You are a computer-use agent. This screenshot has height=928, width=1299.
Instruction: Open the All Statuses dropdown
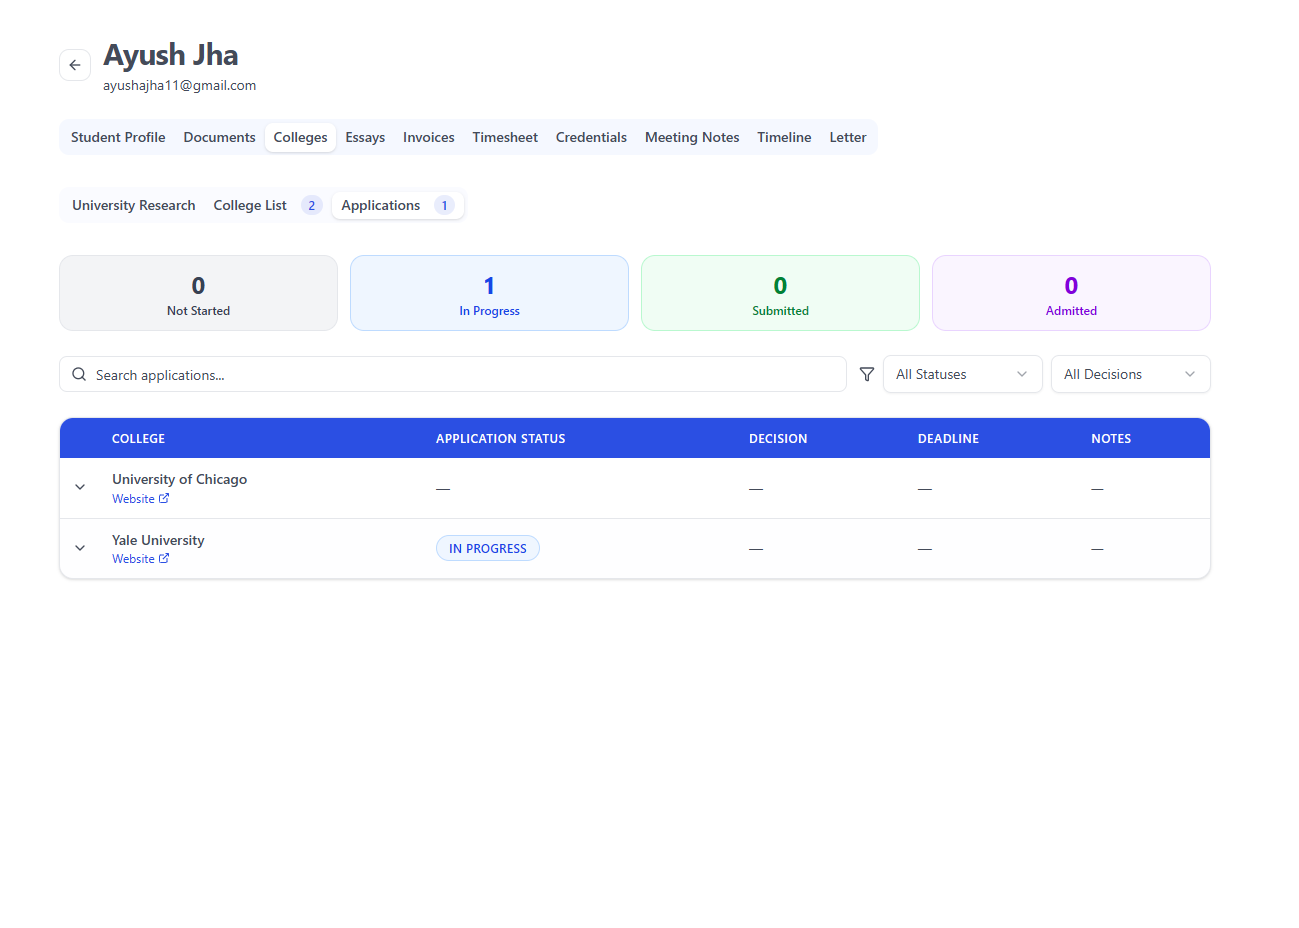962,374
